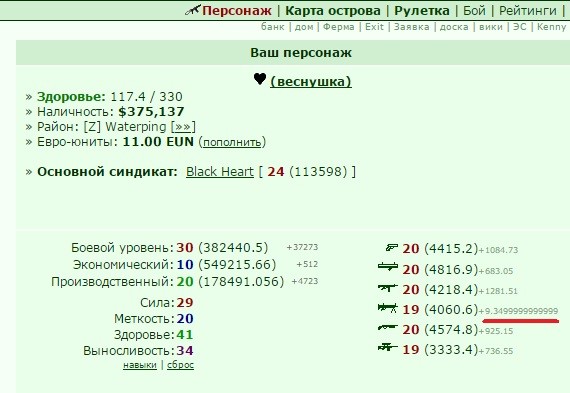Click economic experience (549215.66)
The width and height of the screenshot is (570, 393).
(x=237, y=264)
